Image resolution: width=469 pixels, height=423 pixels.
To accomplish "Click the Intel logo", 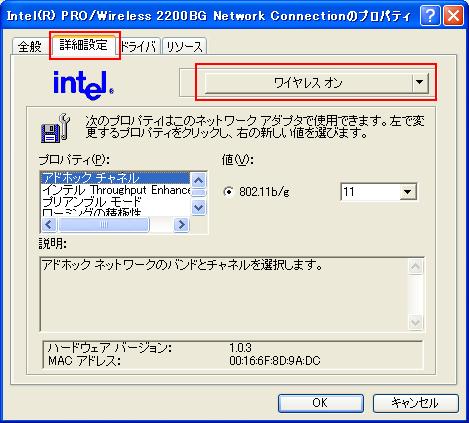I will tap(83, 85).
